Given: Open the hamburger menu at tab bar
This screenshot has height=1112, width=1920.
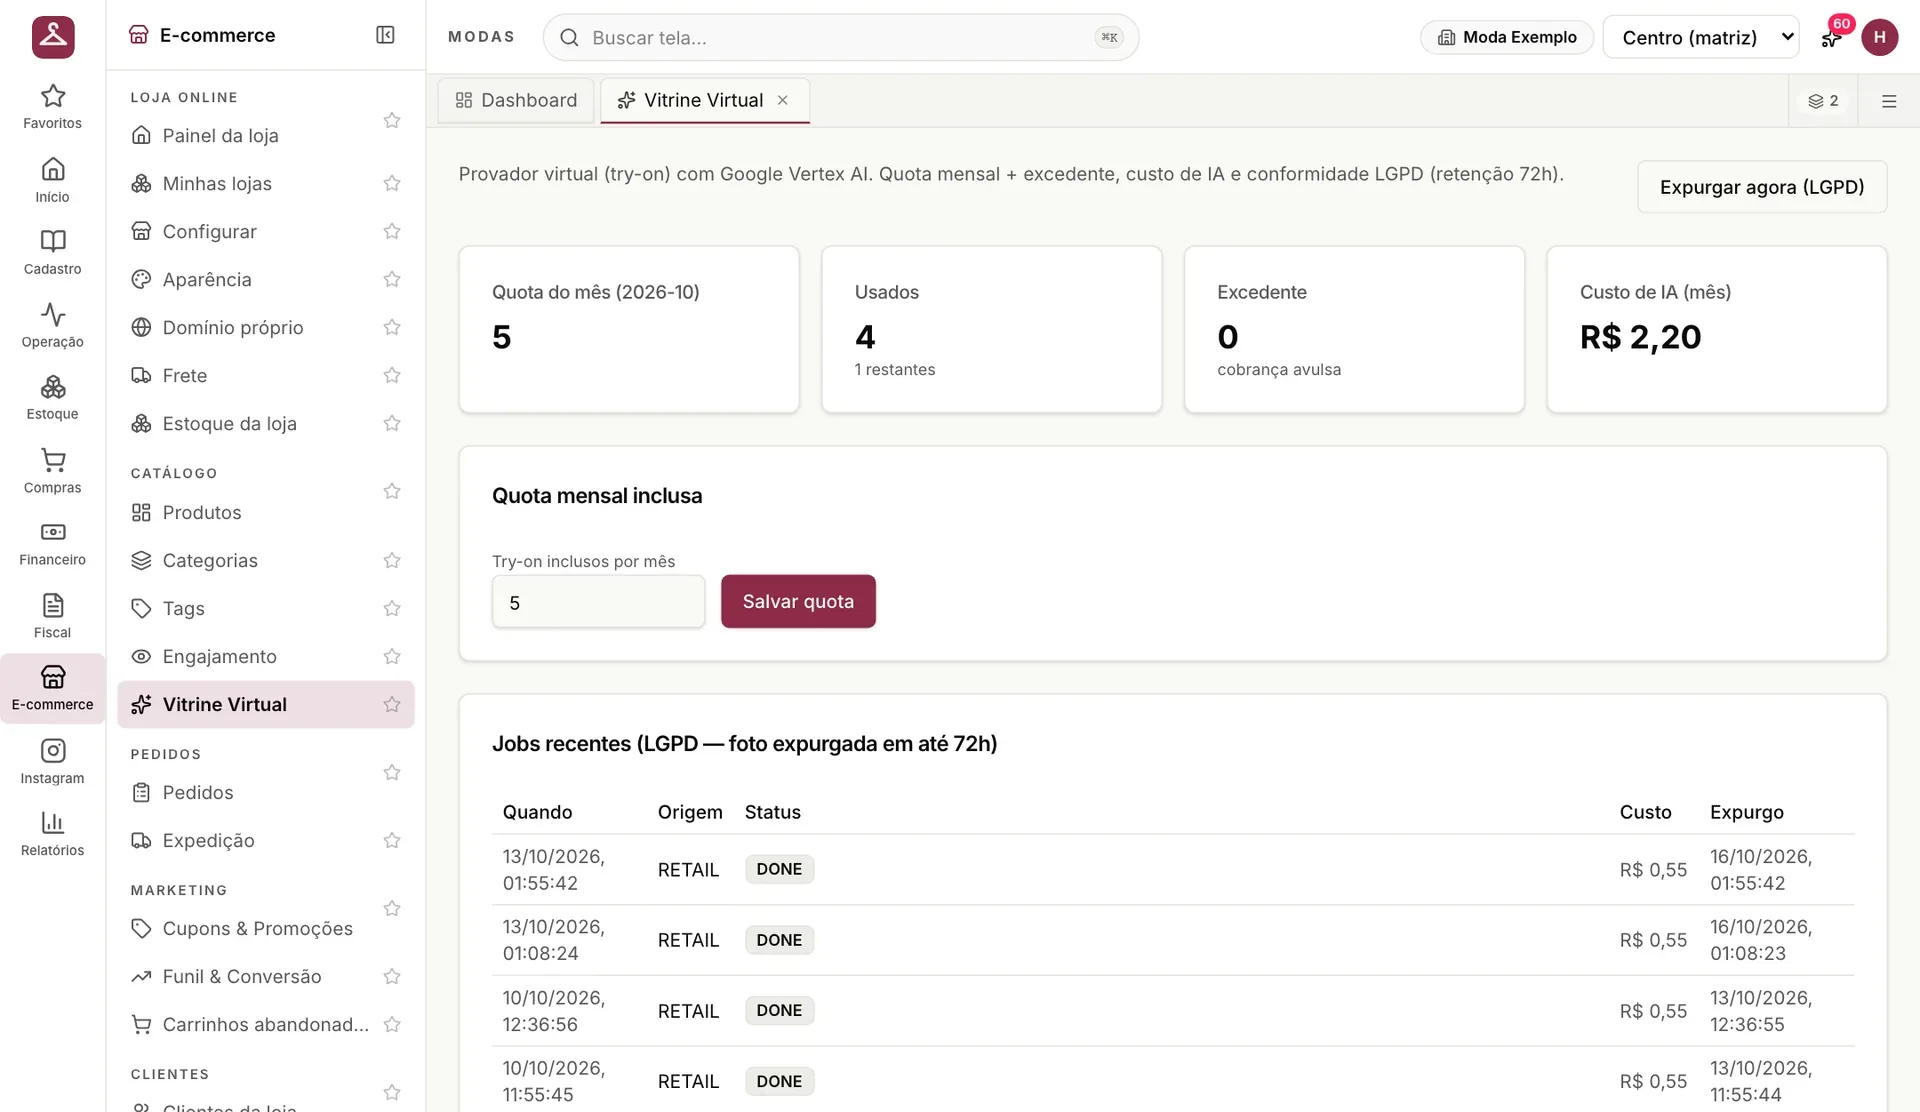Looking at the screenshot, I should 1889,101.
